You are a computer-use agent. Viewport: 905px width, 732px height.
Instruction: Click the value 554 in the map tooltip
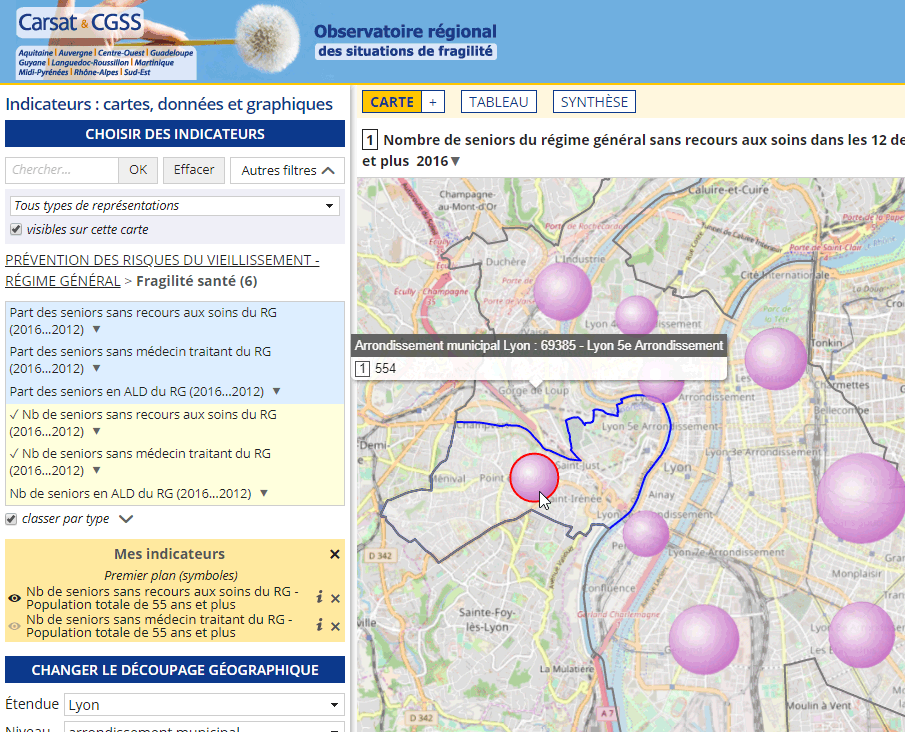(x=386, y=368)
